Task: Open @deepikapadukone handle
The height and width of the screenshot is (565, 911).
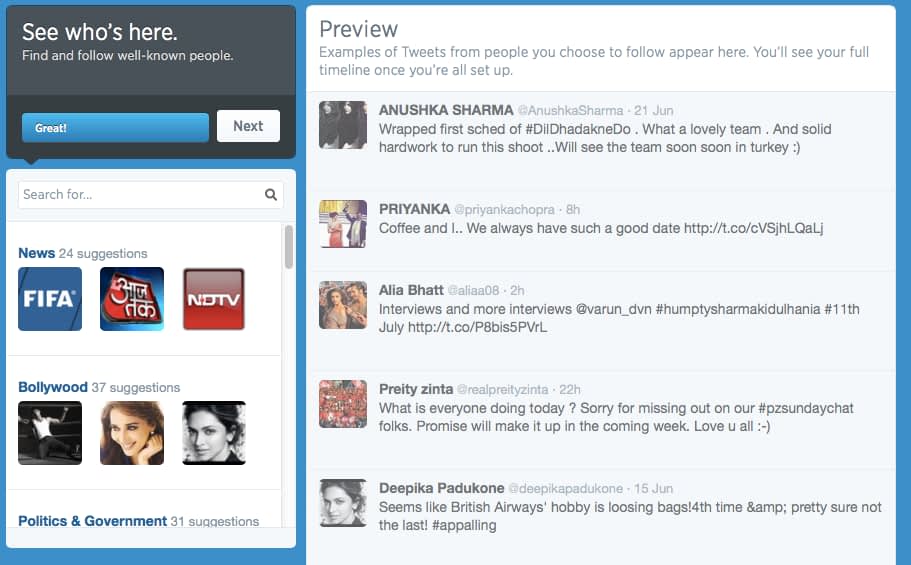Action: 565,488
